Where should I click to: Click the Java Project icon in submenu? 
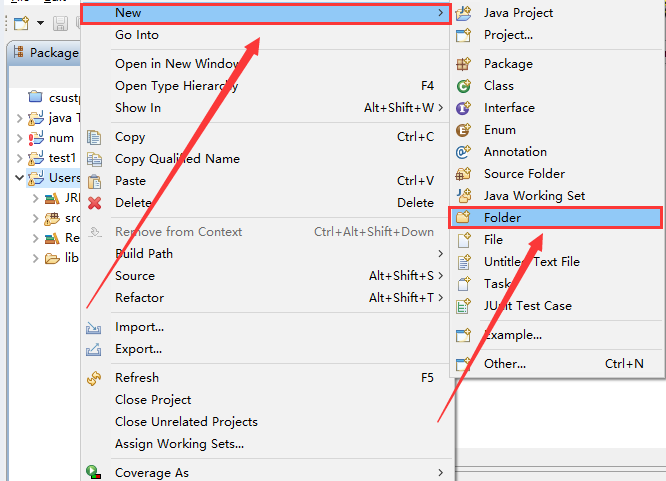click(463, 13)
